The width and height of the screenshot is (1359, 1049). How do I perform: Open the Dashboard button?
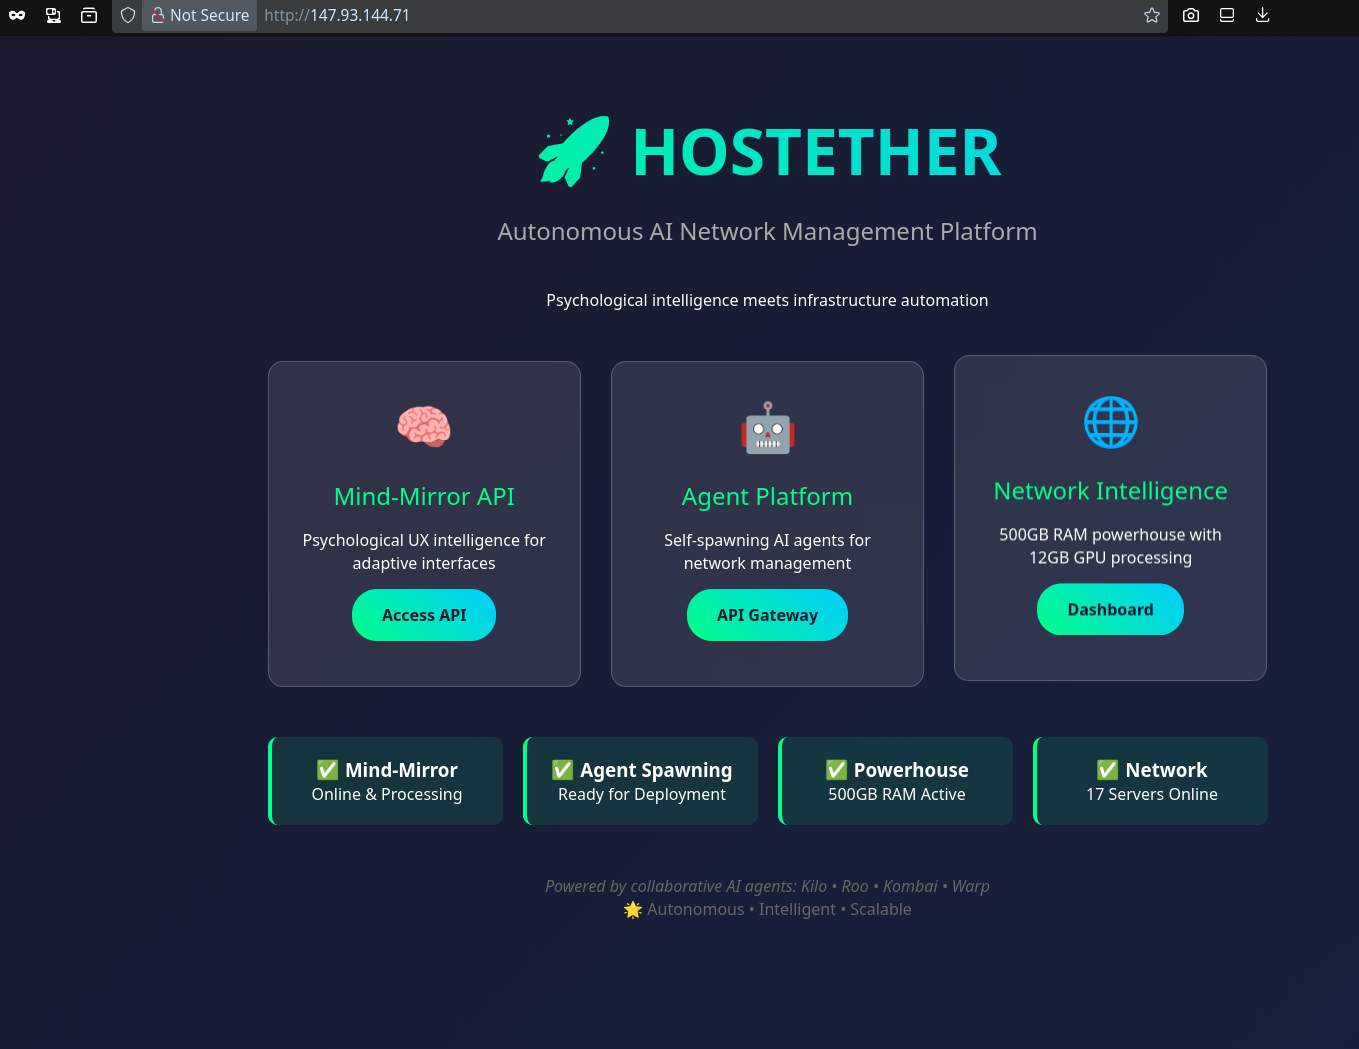(1110, 610)
